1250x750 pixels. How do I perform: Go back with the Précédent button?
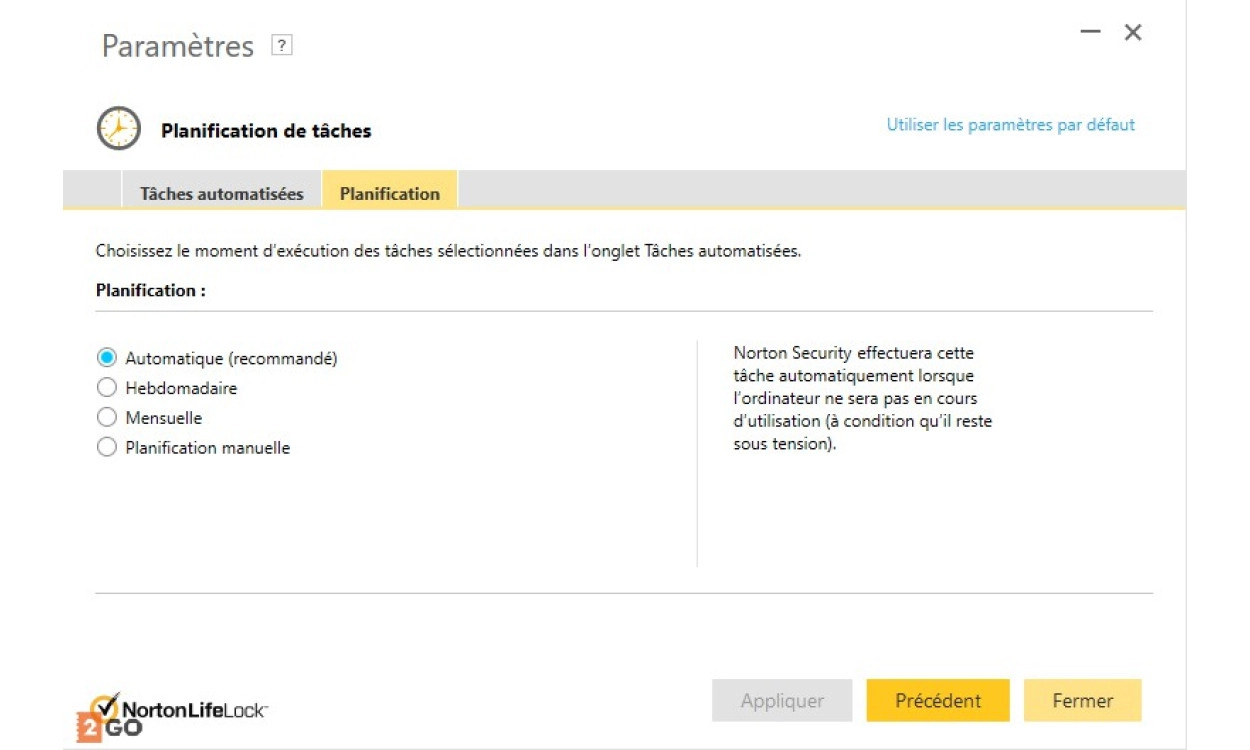coord(937,701)
